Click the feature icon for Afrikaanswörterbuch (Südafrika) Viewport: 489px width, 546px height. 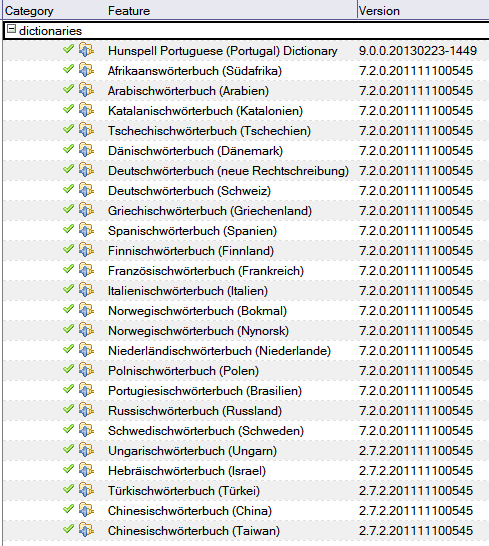pyautogui.click(x=86, y=70)
